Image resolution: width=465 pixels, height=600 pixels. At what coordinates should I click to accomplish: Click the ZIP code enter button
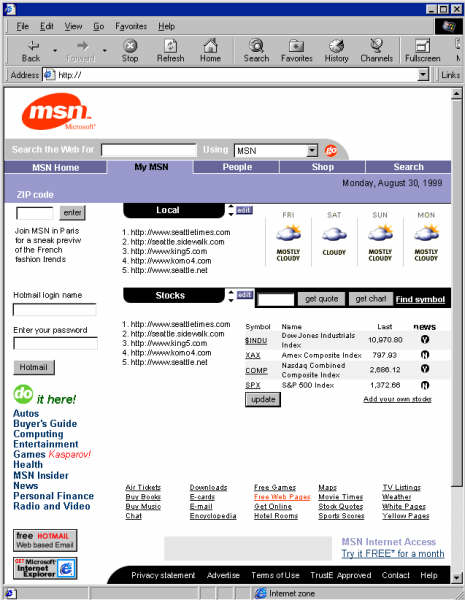pos(72,213)
